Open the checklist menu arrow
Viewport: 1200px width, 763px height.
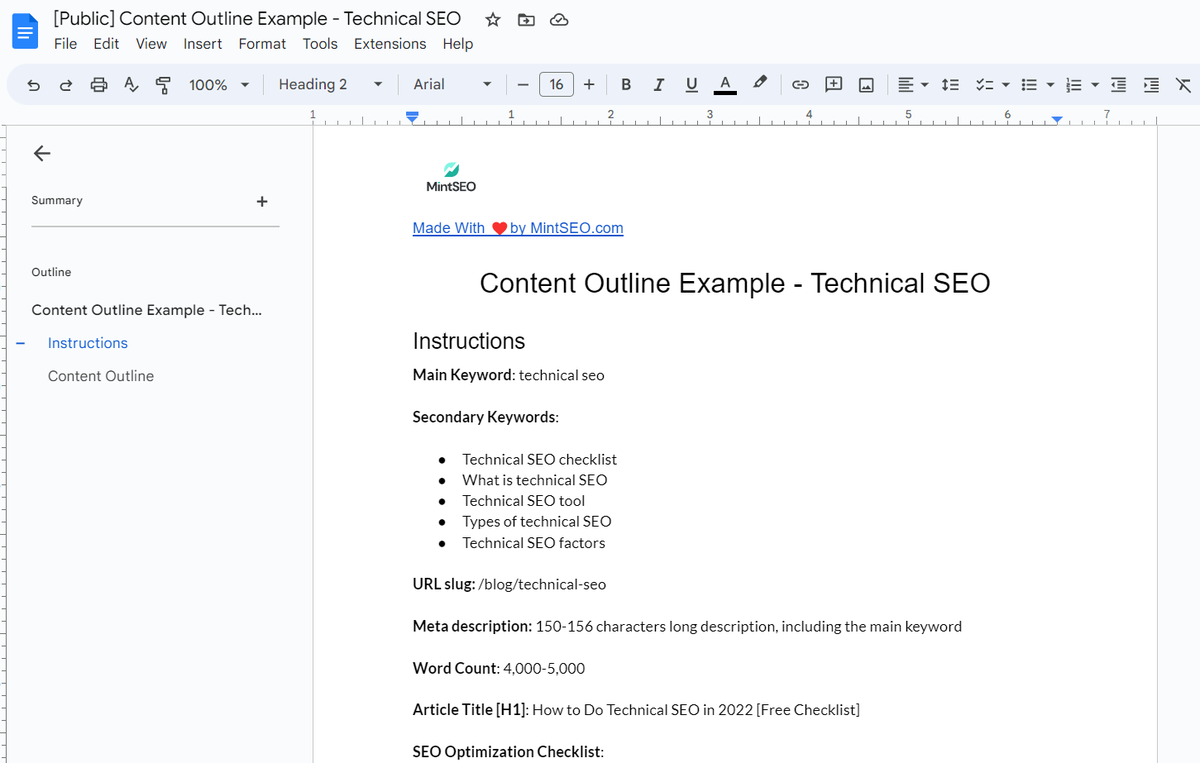pos(1005,85)
